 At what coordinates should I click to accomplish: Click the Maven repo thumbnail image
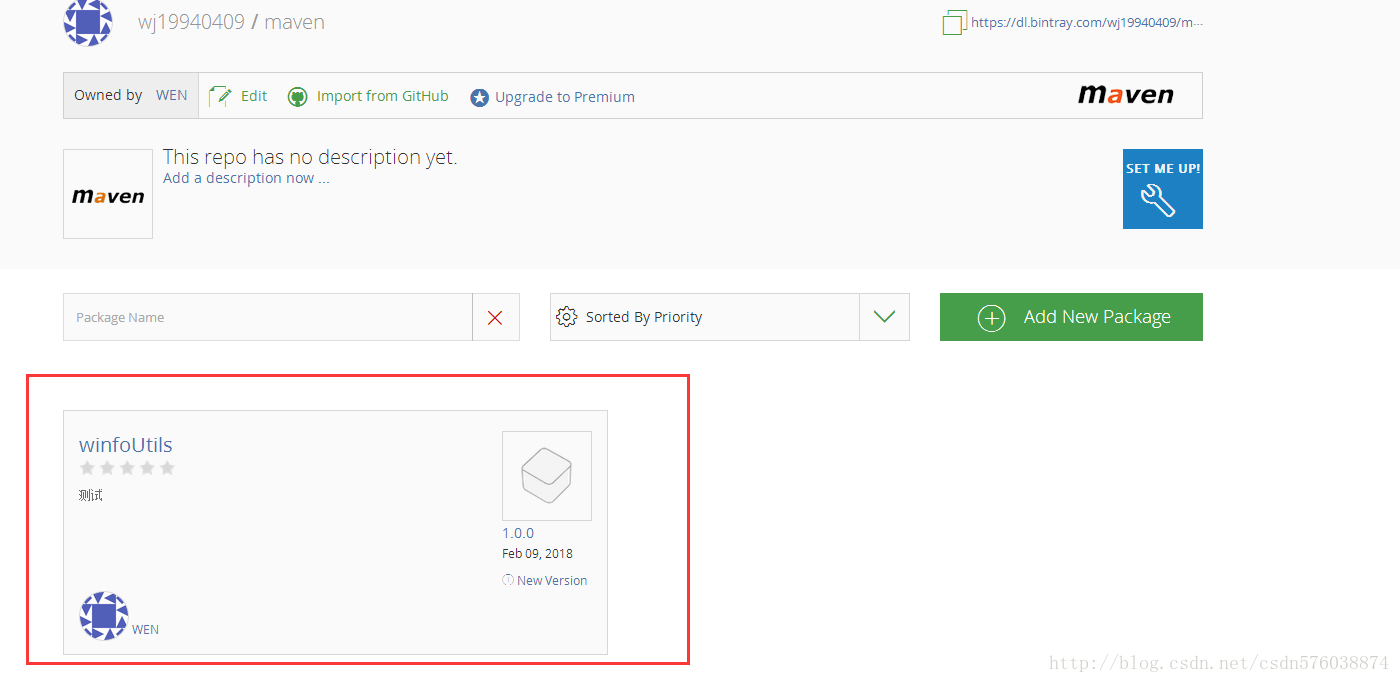(x=108, y=194)
